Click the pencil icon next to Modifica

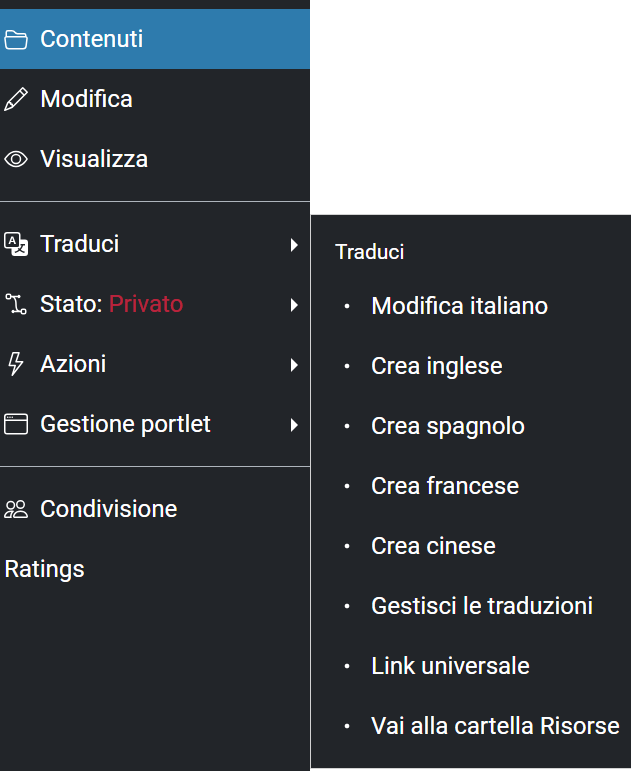tap(16, 99)
